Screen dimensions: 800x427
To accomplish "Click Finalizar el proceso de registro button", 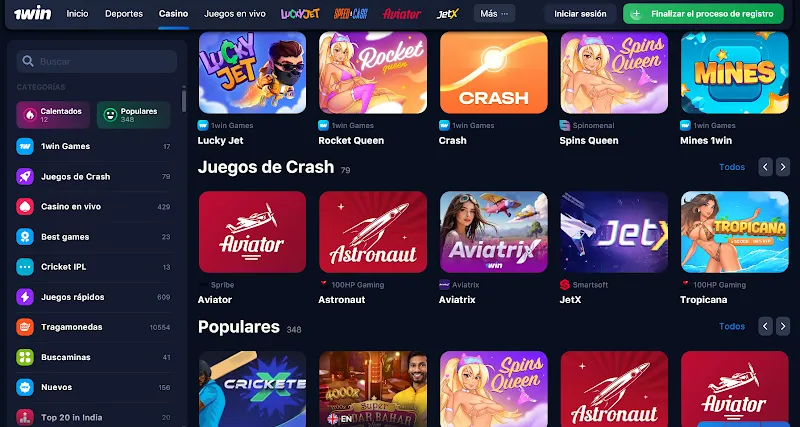I will click(704, 14).
